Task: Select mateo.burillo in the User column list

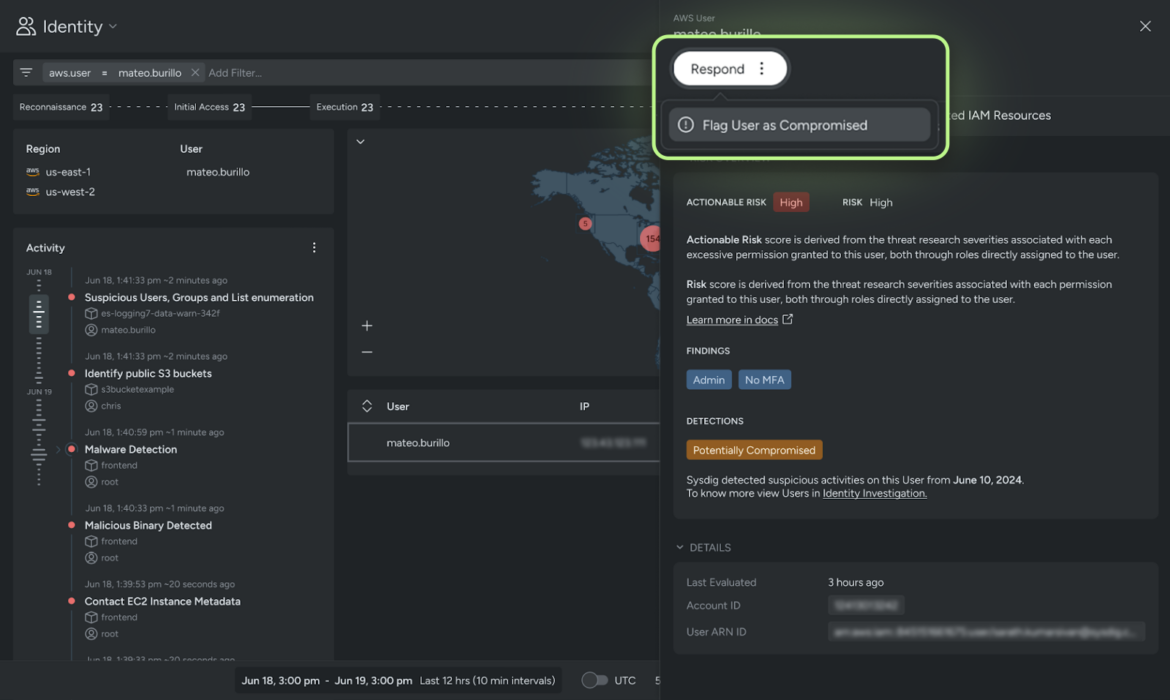Action: pyautogui.click(x=218, y=172)
